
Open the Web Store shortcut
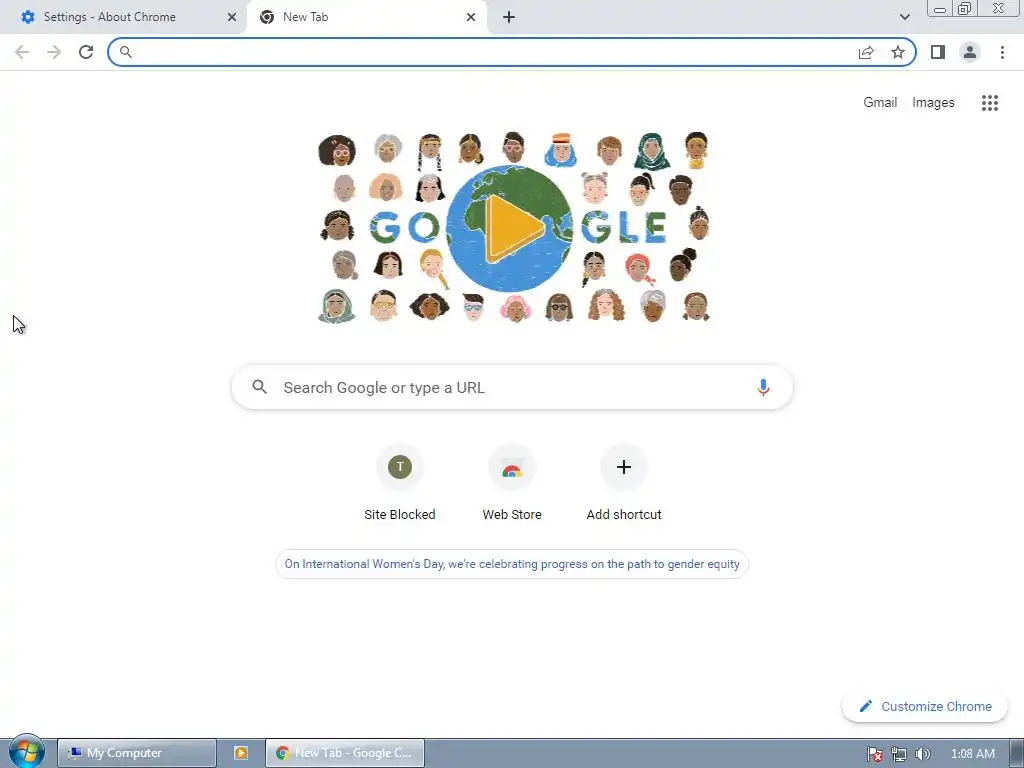(512, 483)
